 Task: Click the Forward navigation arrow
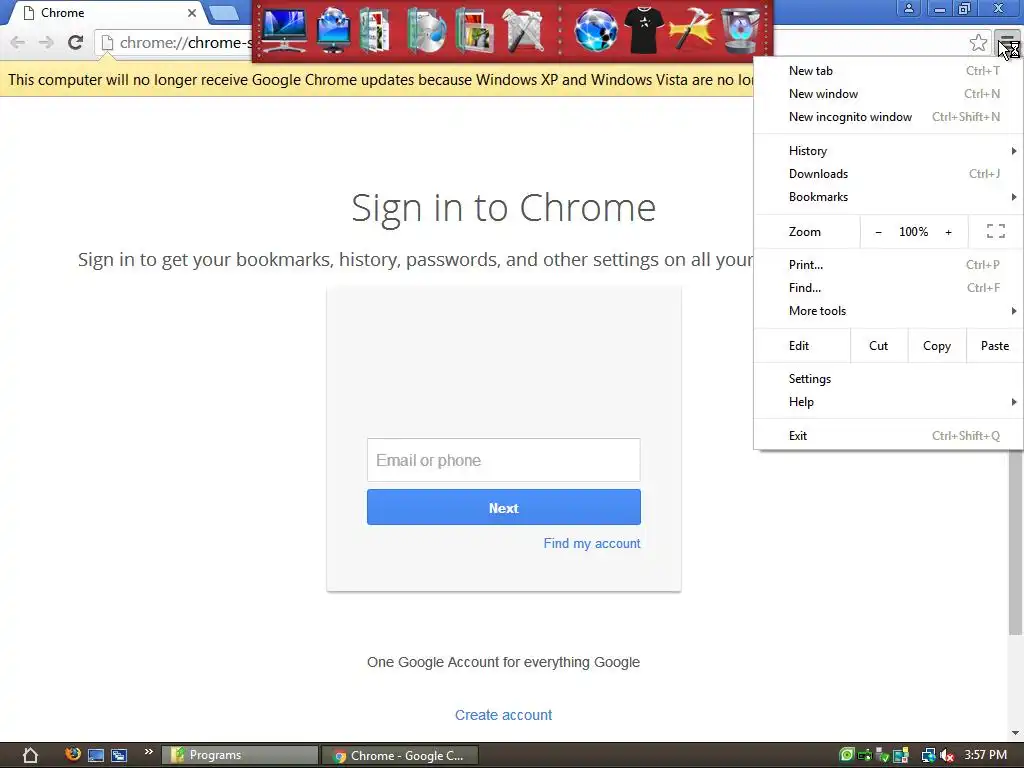[46, 42]
